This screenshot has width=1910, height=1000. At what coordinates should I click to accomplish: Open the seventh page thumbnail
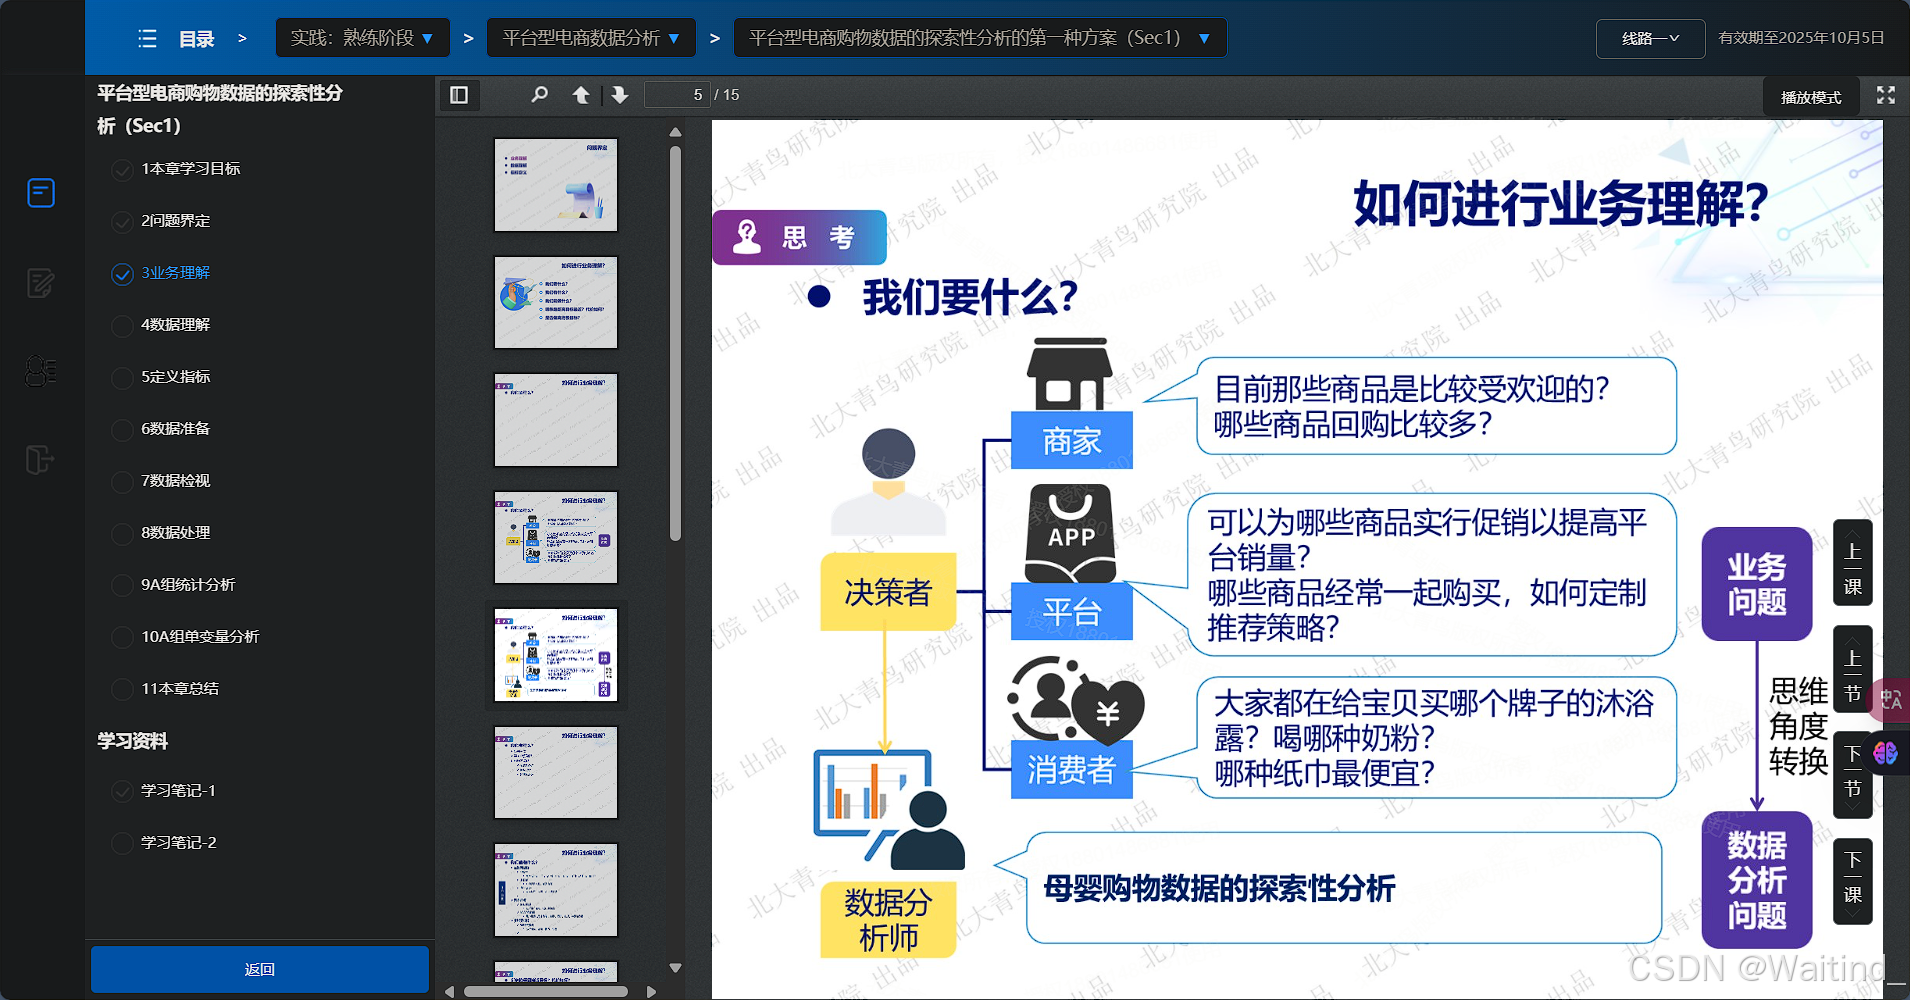point(556,890)
